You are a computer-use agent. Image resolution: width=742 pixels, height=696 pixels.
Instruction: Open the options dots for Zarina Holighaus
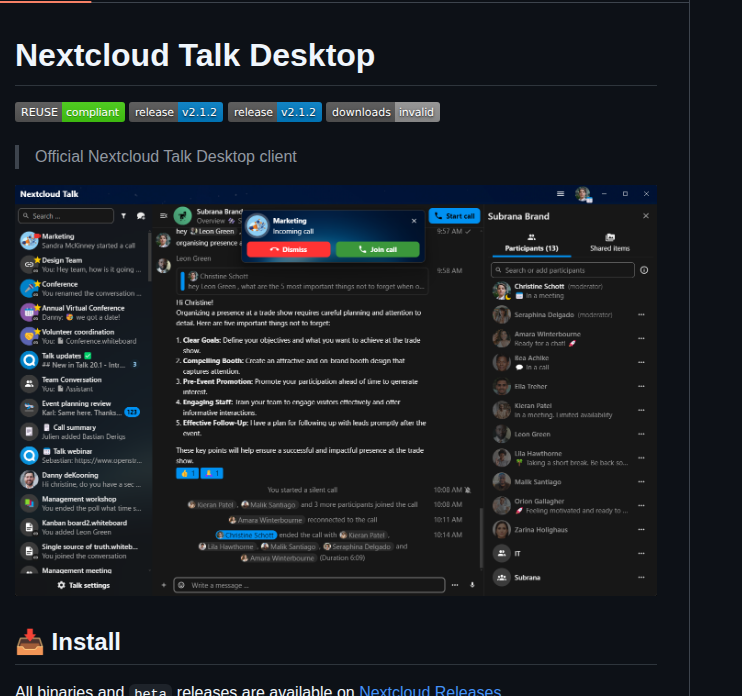coord(641,529)
